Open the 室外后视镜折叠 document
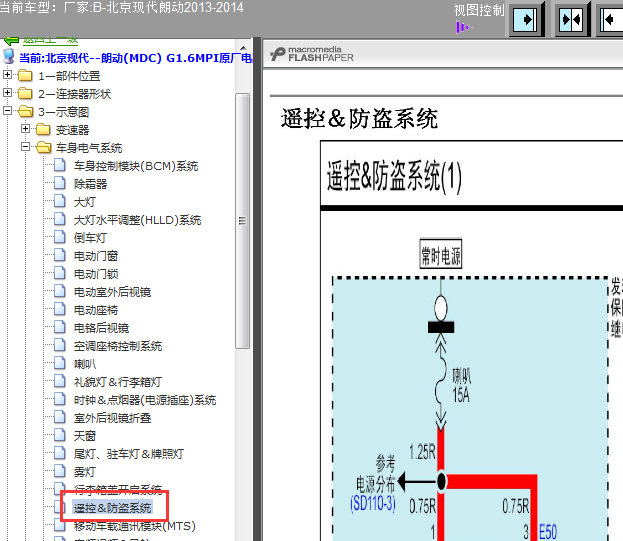Image resolution: width=623 pixels, height=541 pixels. [x=112, y=418]
